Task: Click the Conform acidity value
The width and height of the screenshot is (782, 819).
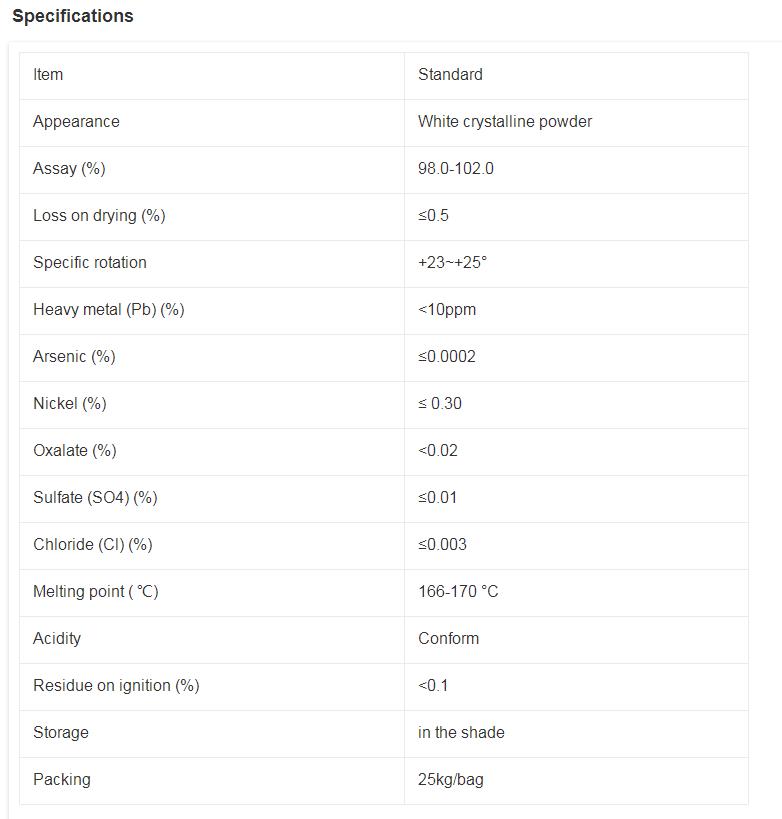Action: (x=449, y=638)
